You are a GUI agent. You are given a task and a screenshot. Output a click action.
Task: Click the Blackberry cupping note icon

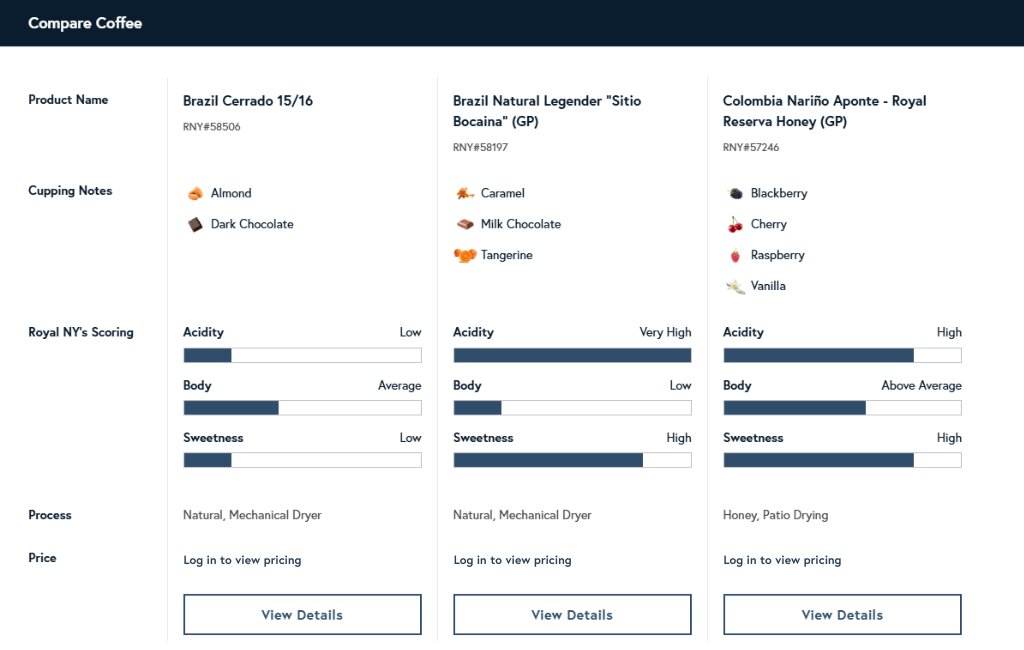(x=735, y=193)
